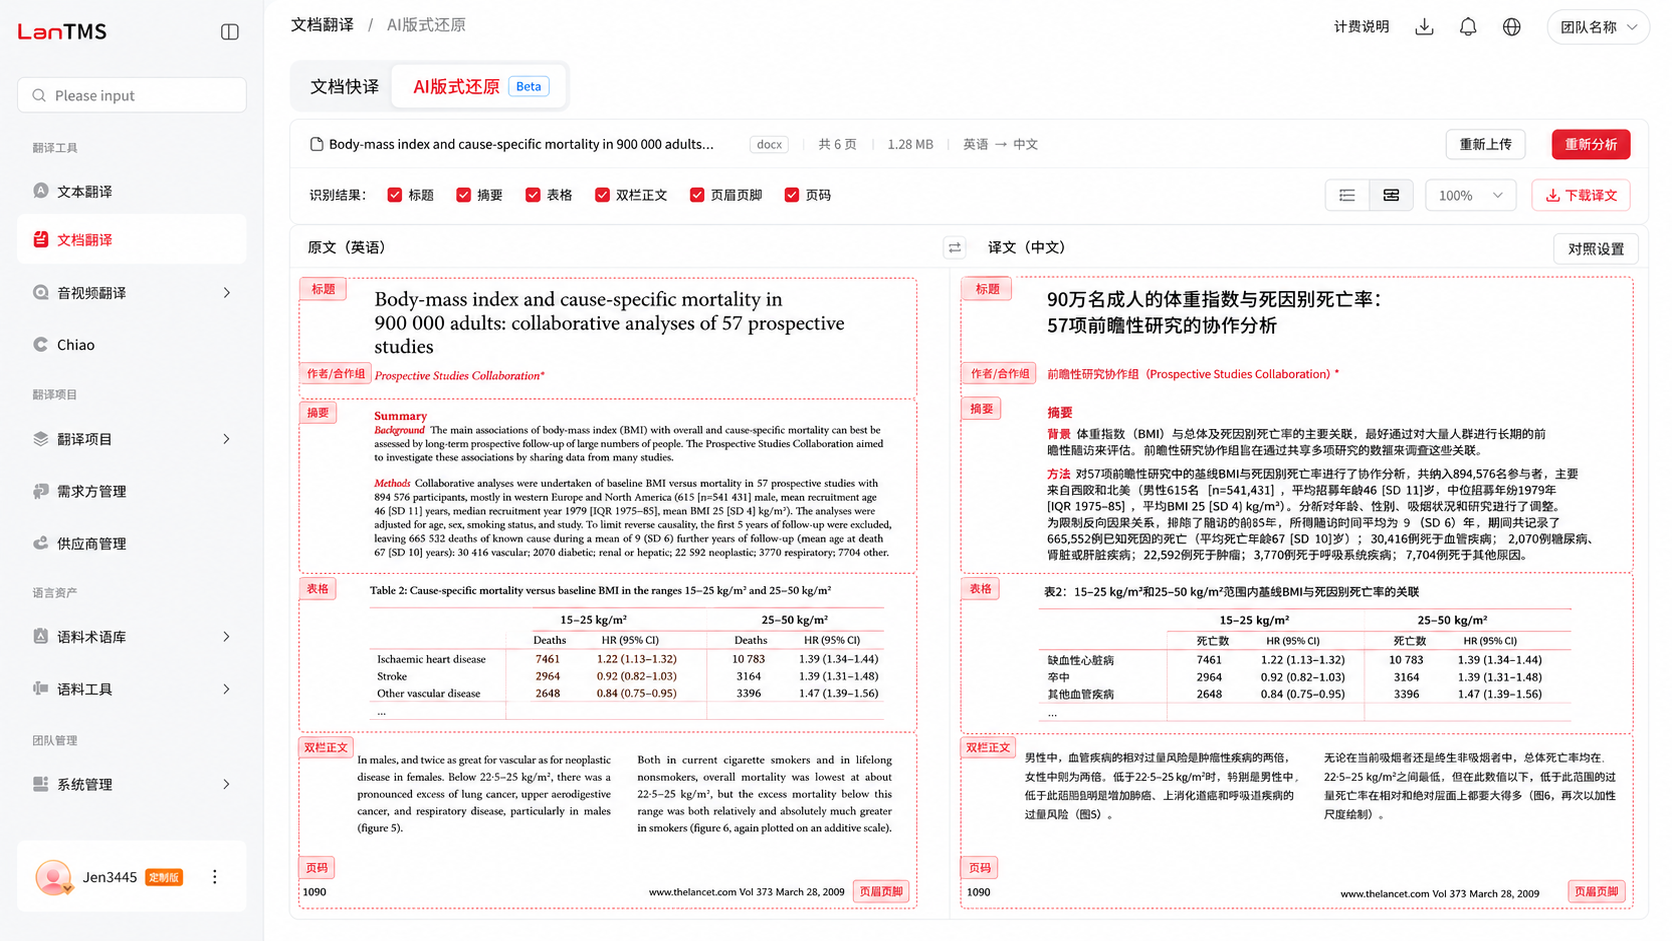
Task: Switch to side-by-side layout view icon
Action: [1391, 195]
